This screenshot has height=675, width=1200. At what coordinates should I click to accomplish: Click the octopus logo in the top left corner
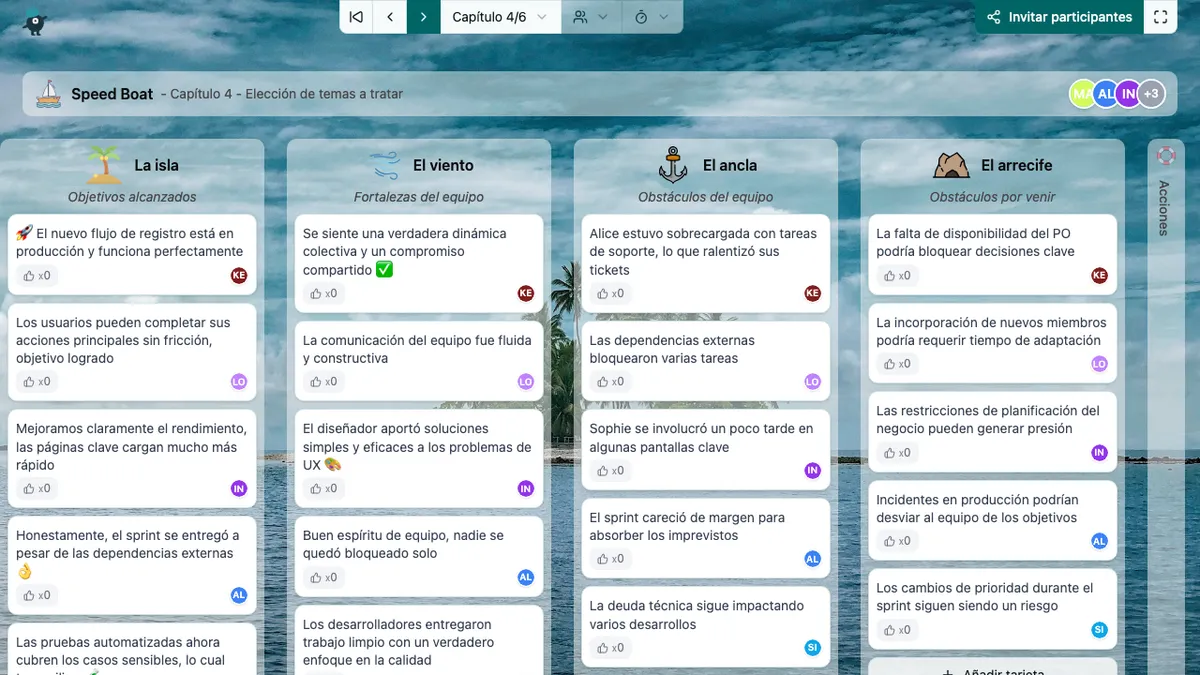click(35, 20)
